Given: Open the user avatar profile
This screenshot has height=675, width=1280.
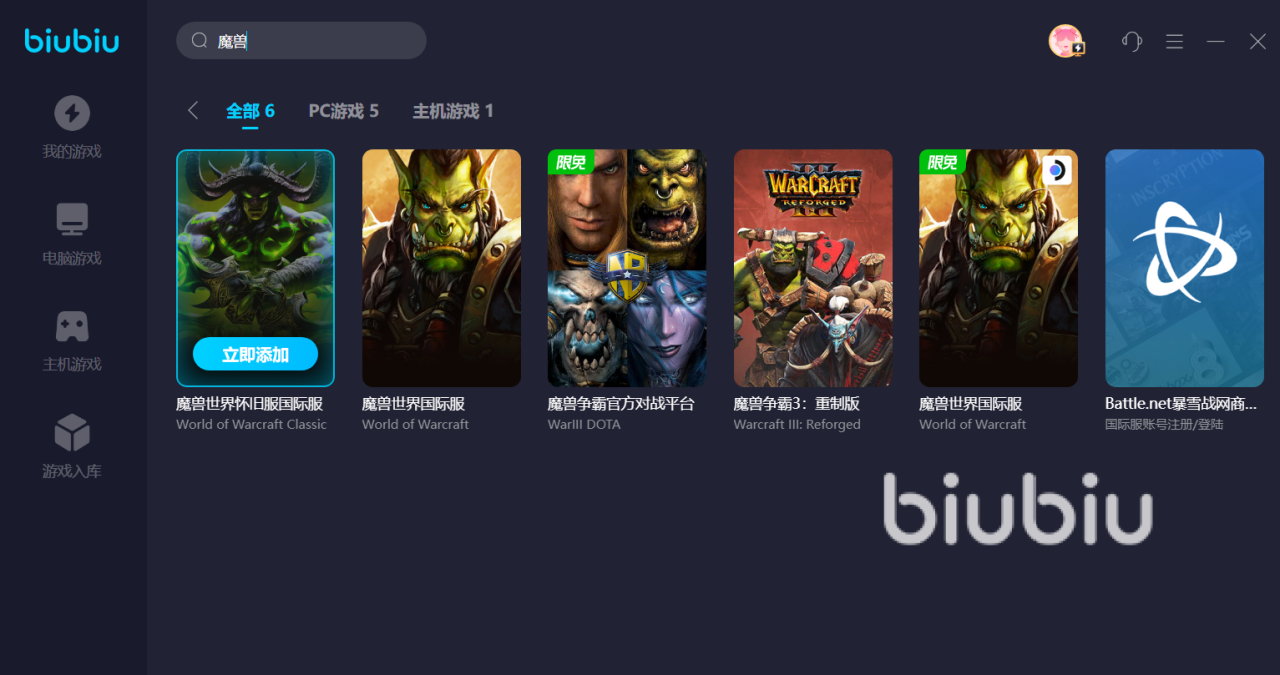Looking at the screenshot, I should pyautogui.click(x=1066, y=41).
